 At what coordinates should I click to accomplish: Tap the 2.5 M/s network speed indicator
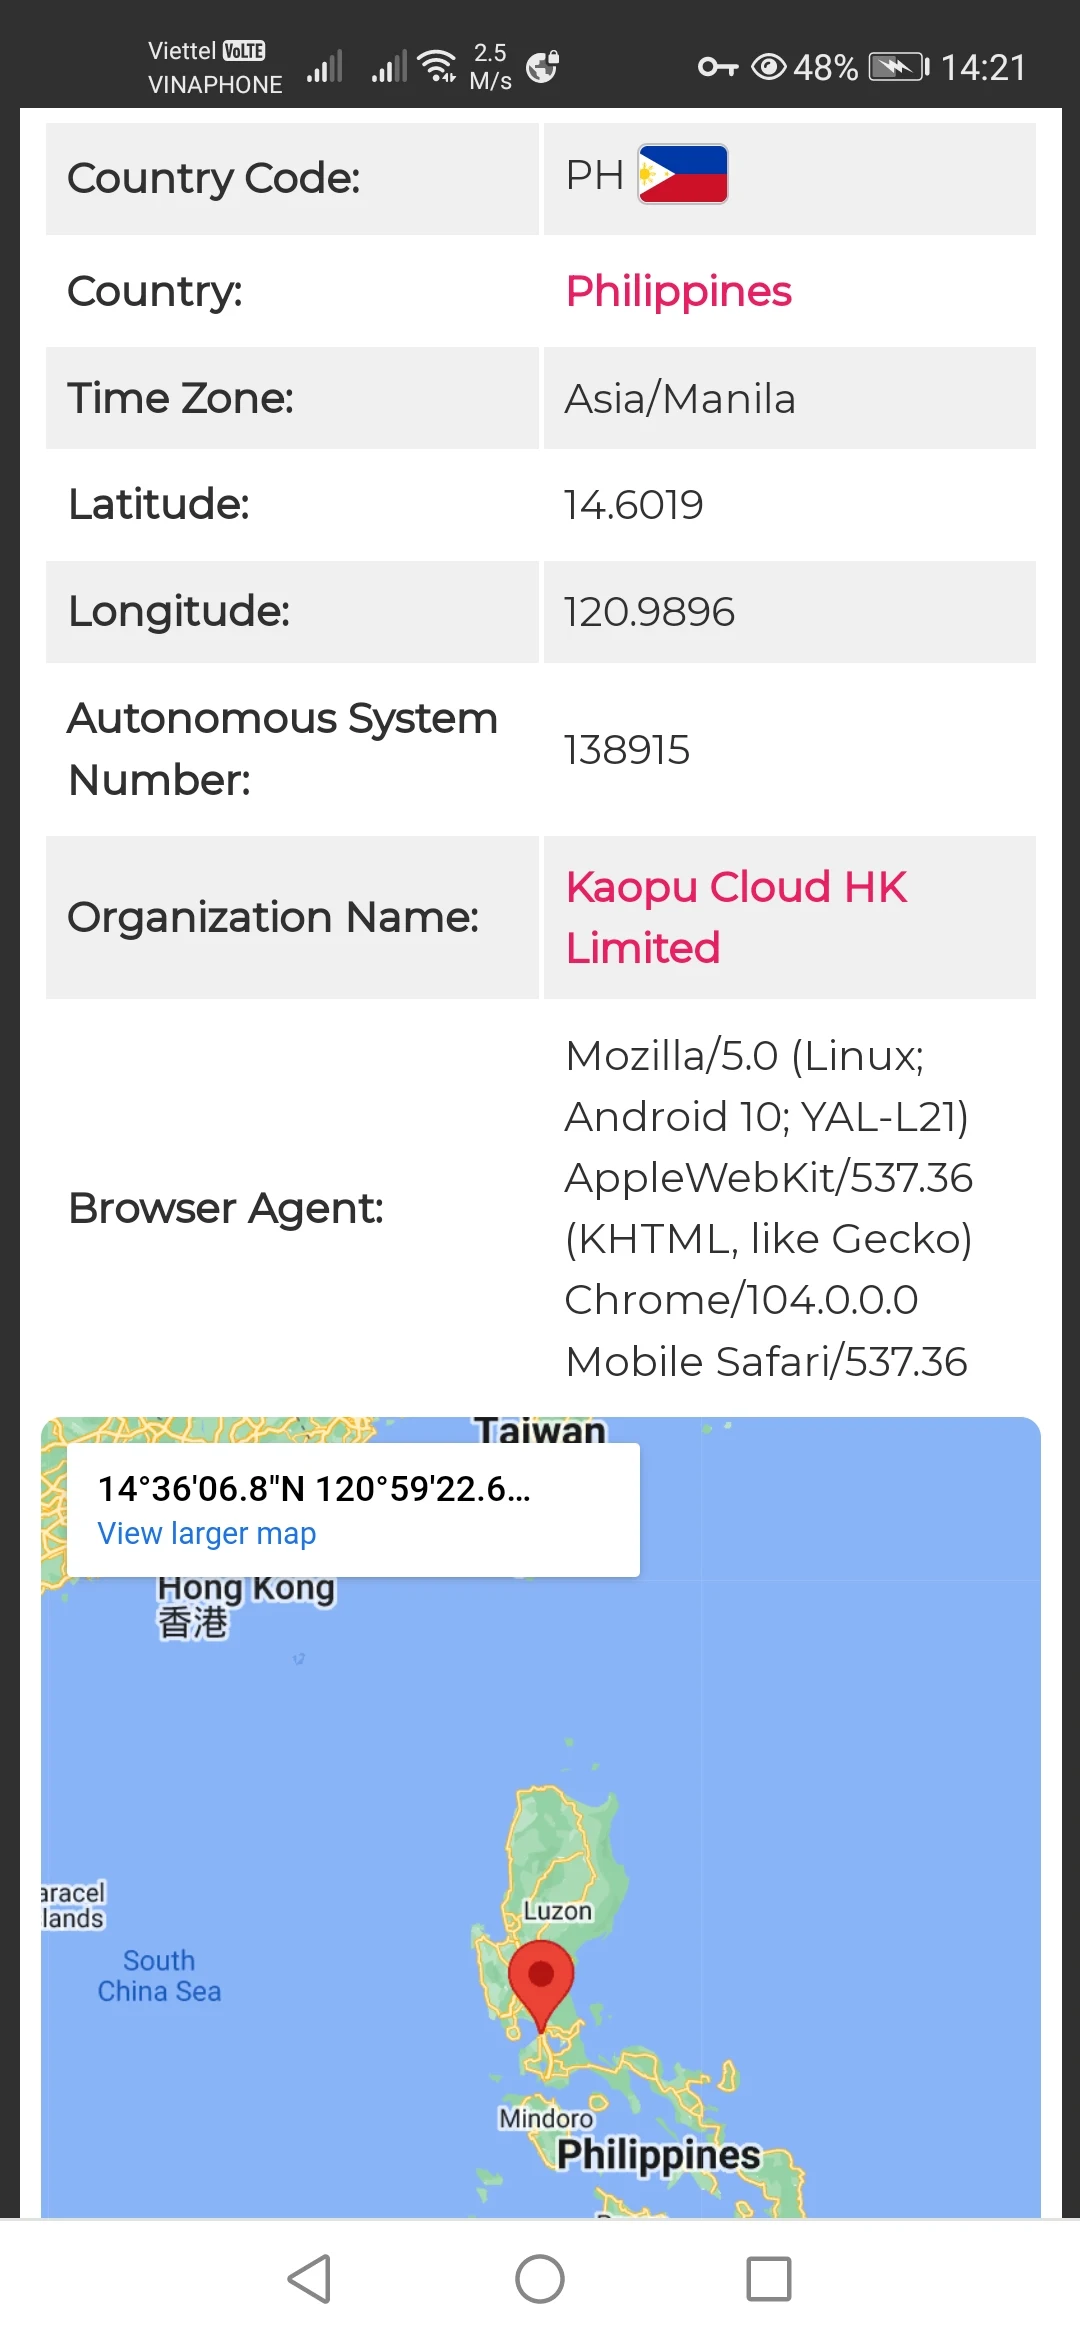click(x=491, y=66)
